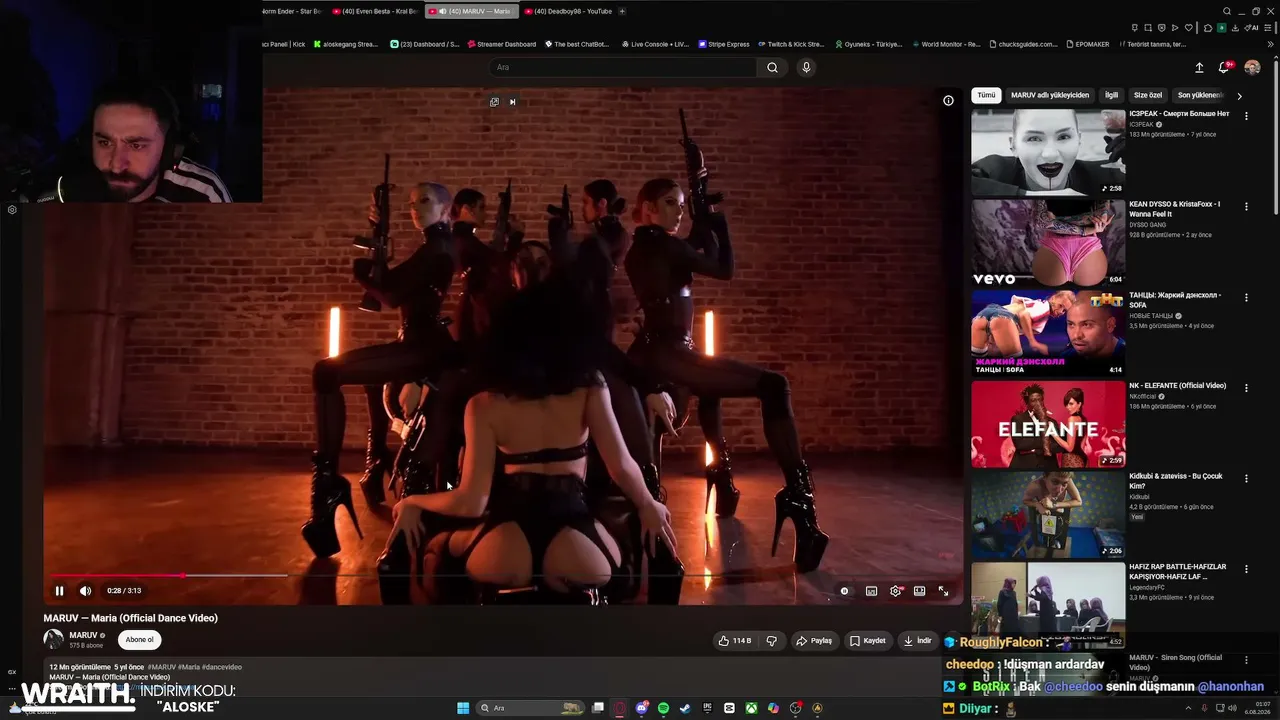
Task: Run search with the magnifier button
Action: coord(772,67)
